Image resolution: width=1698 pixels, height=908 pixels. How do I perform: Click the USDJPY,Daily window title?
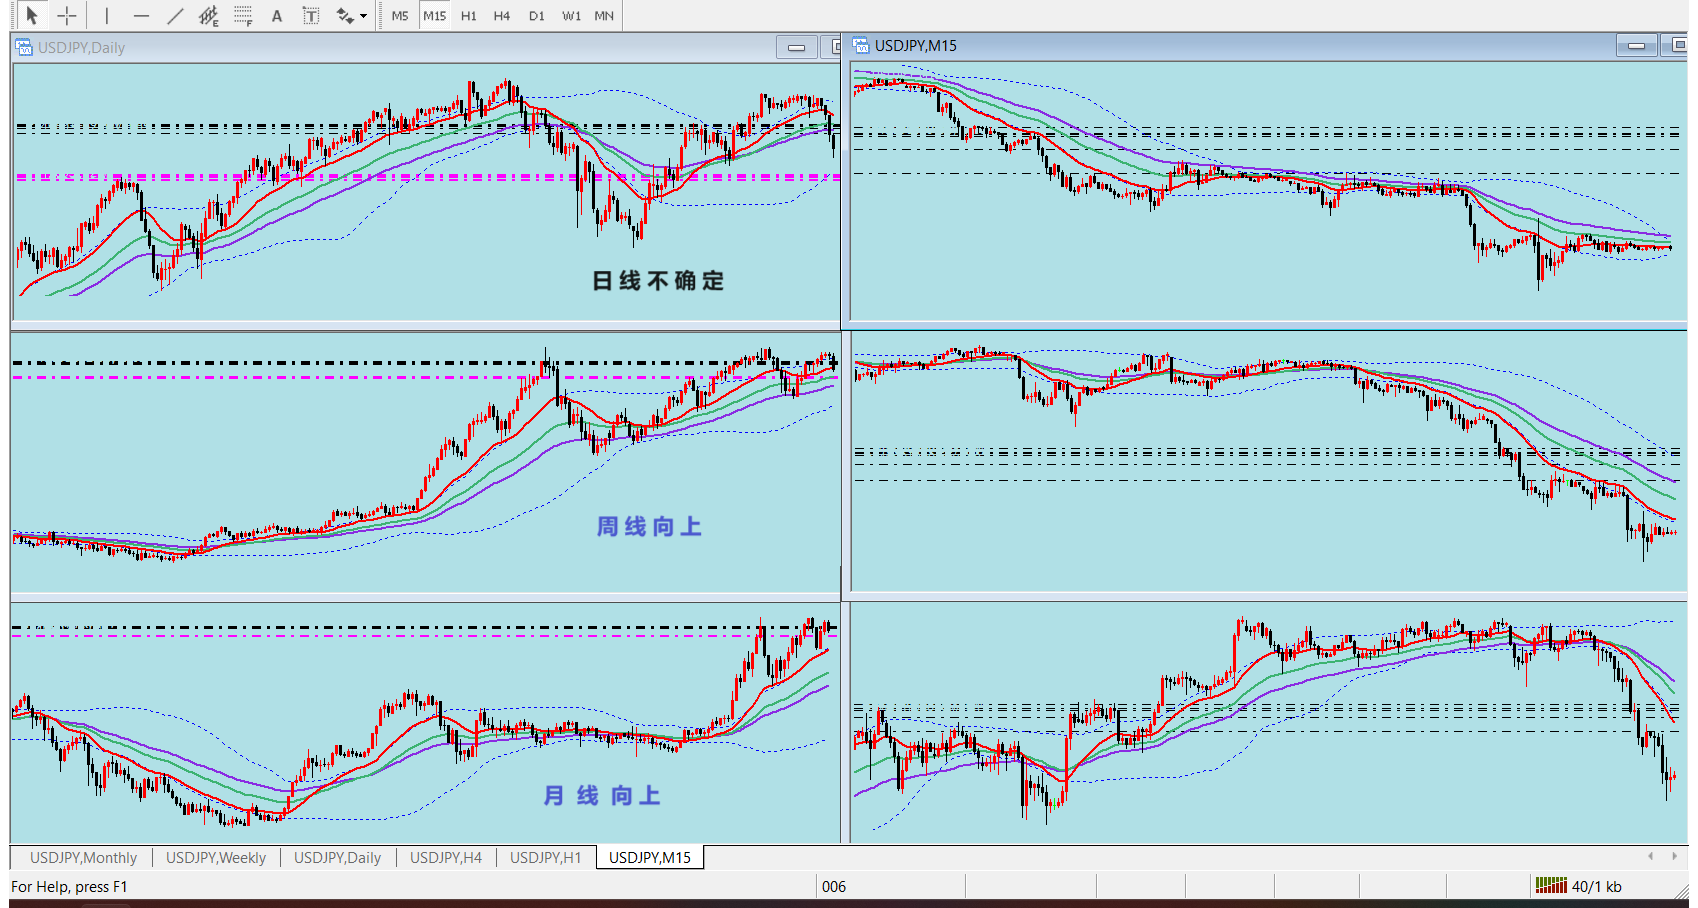(82, 47)
